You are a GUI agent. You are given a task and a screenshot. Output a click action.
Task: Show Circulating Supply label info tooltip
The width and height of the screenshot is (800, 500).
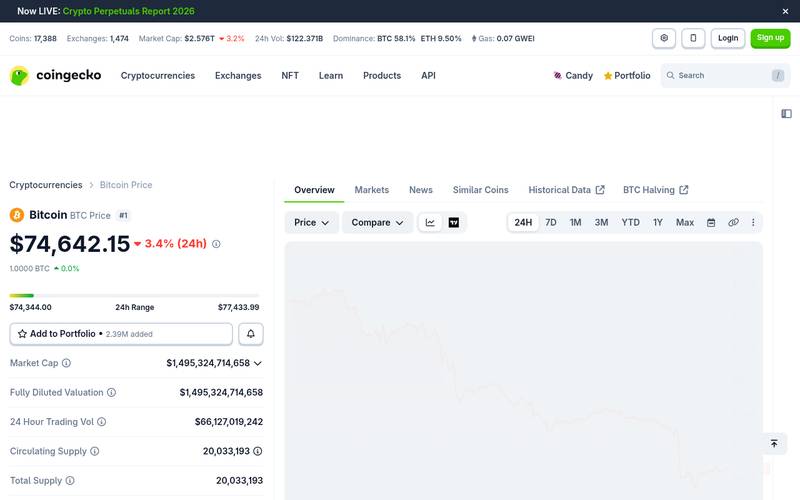click(x=94, y=451)
